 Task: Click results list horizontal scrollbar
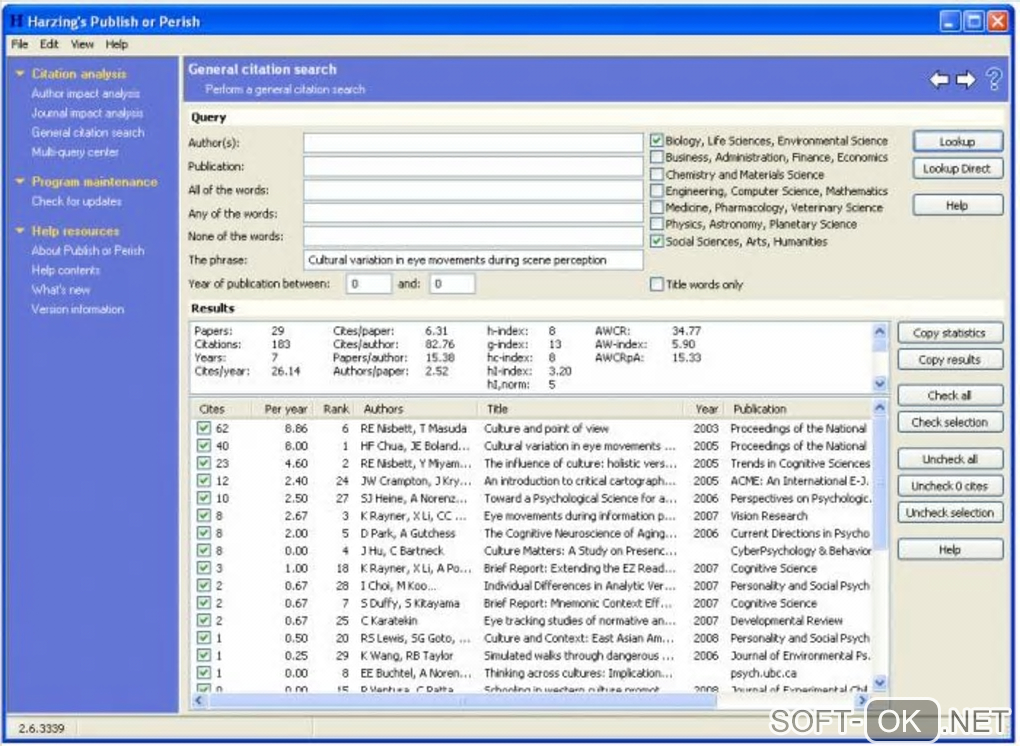pyautogui.click(x=462, y=700)
